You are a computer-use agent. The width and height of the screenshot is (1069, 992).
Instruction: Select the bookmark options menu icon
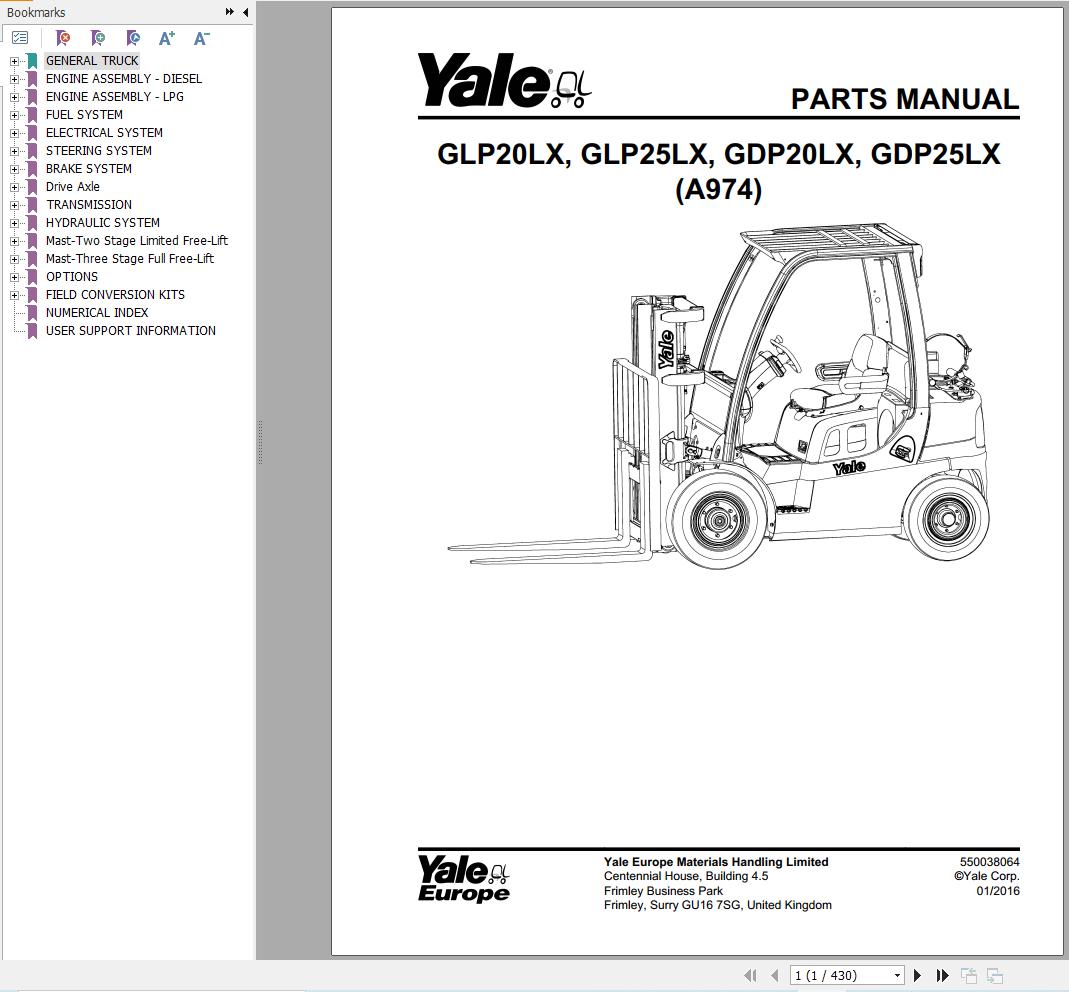click(x=18, y=37)
